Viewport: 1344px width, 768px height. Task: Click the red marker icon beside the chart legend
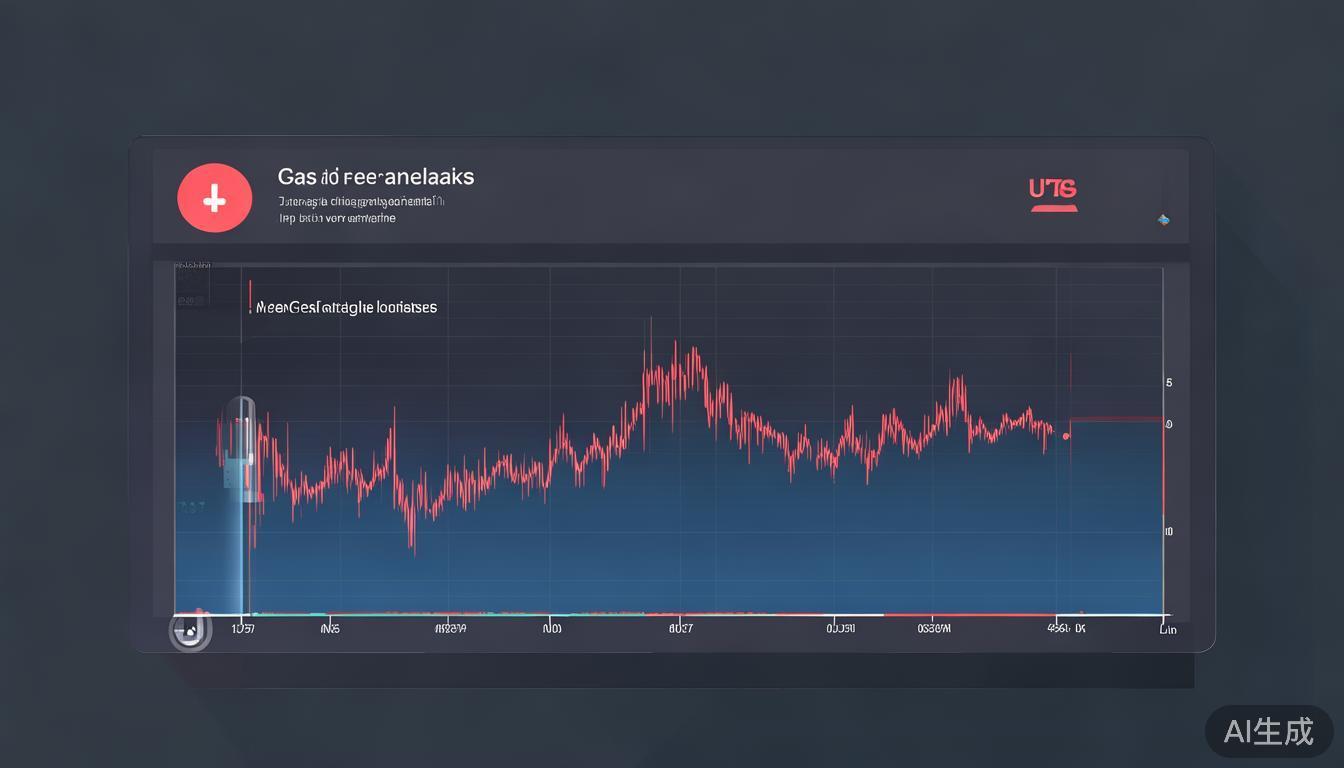click(251, 295)
